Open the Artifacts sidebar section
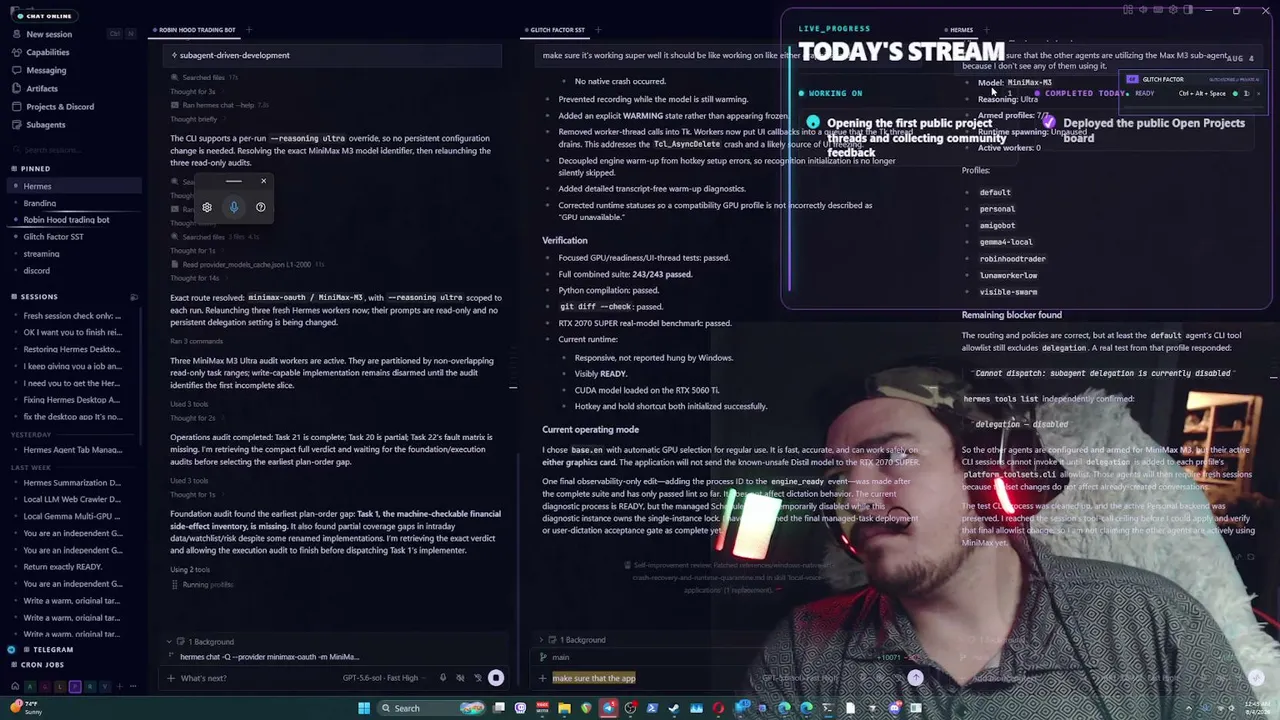Screen dimensions: 1280x720 pyautogui.click(x=72, y=88)
